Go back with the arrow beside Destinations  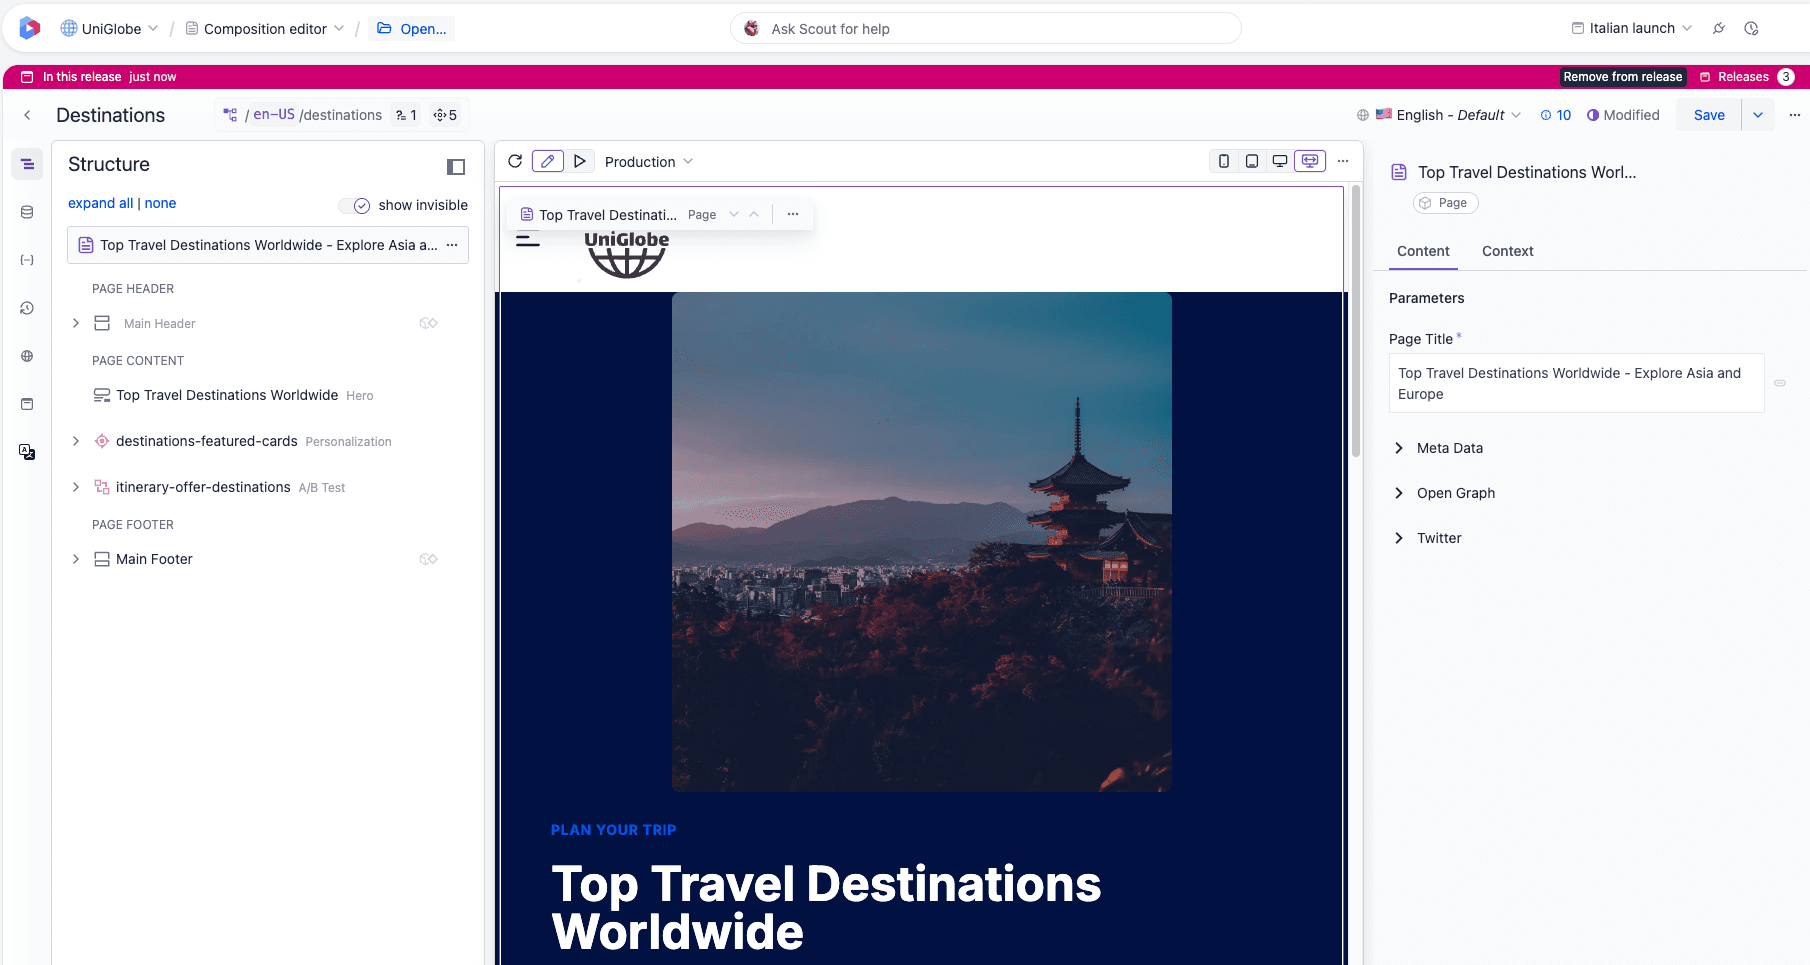coord(27,115)
